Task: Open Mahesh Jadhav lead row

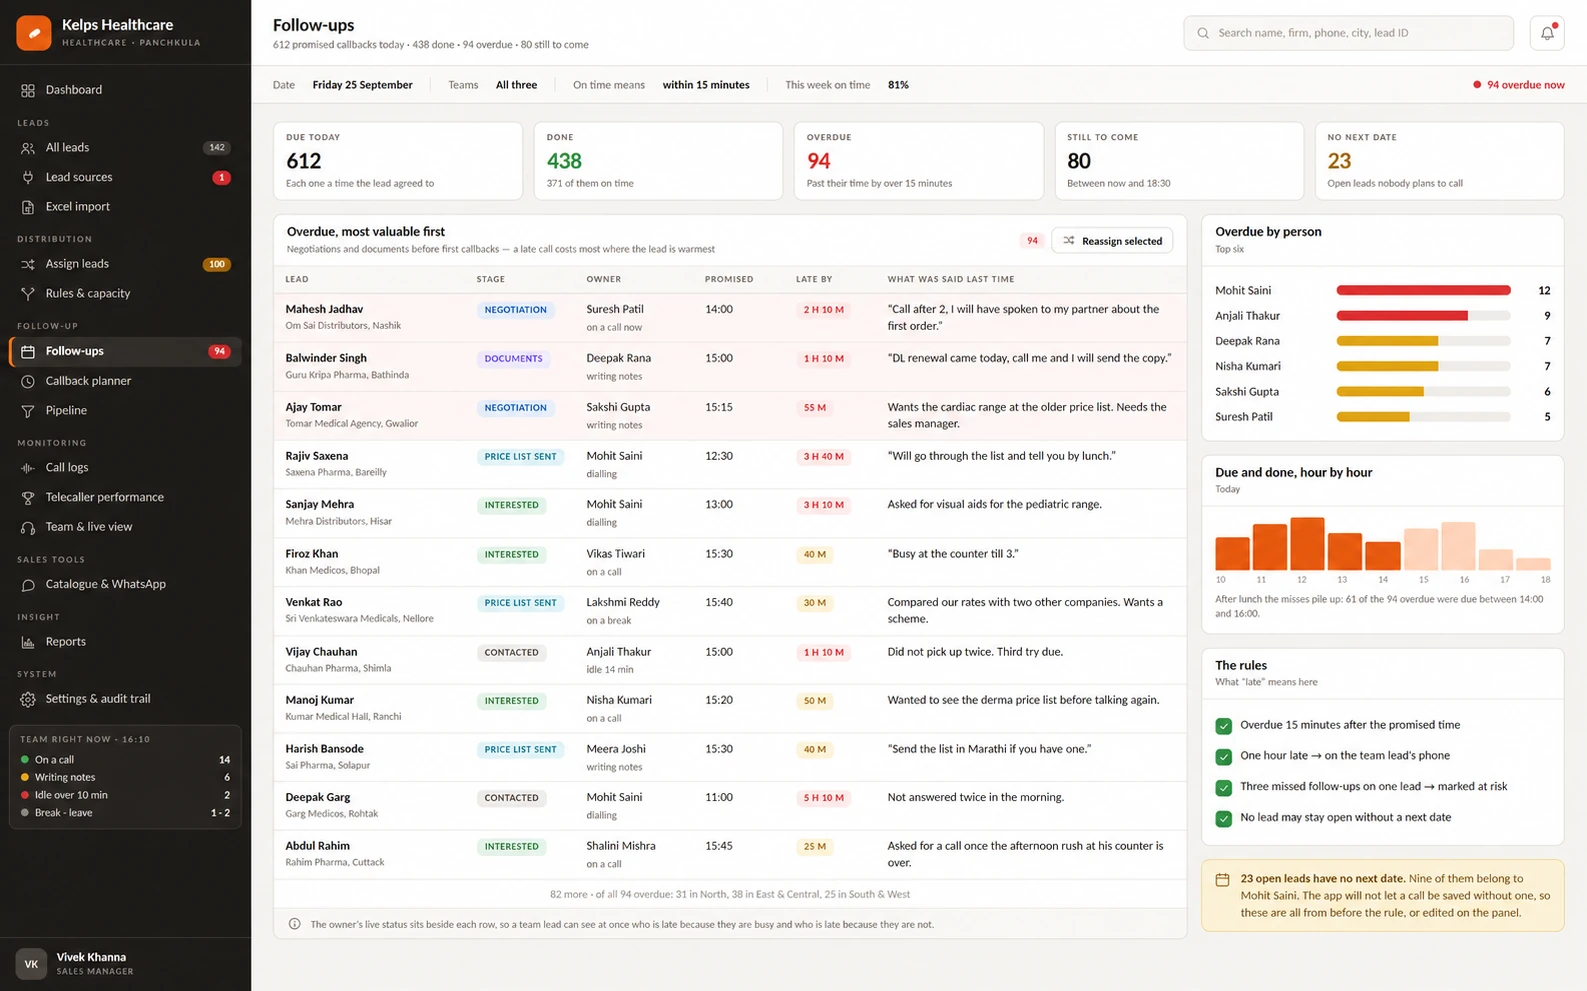Action: 730,318
